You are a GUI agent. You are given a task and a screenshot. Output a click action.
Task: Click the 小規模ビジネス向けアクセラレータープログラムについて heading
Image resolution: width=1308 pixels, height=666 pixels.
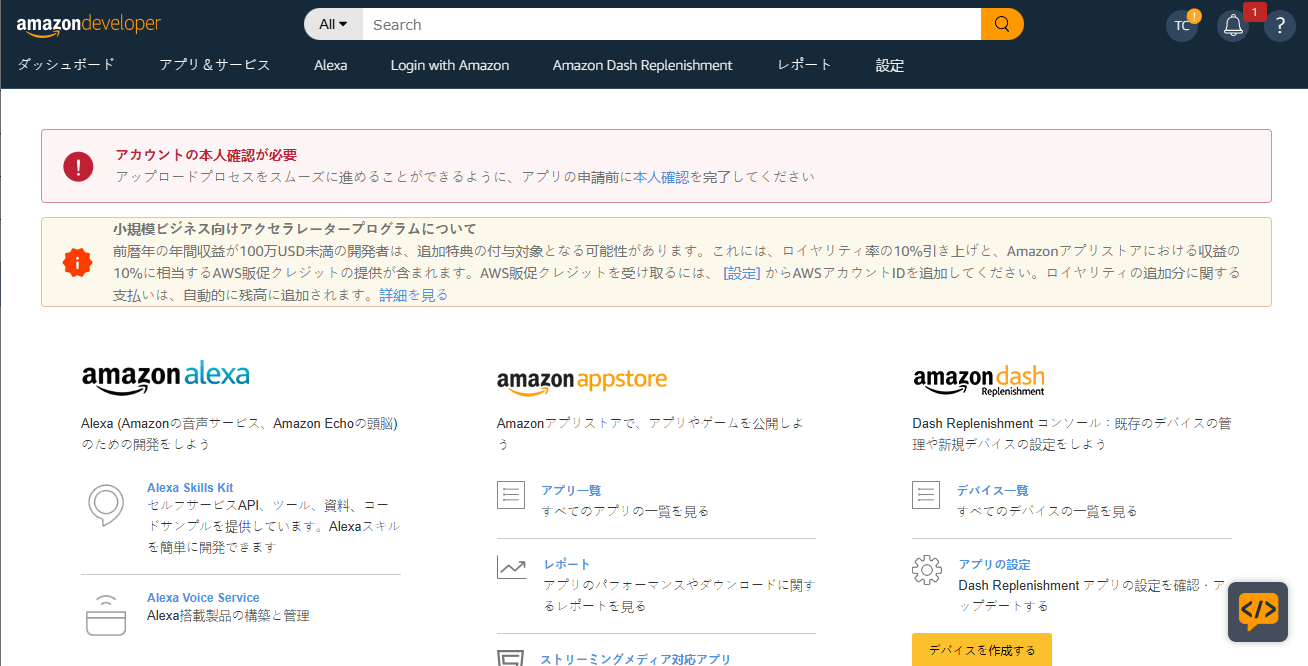point(295,229)
